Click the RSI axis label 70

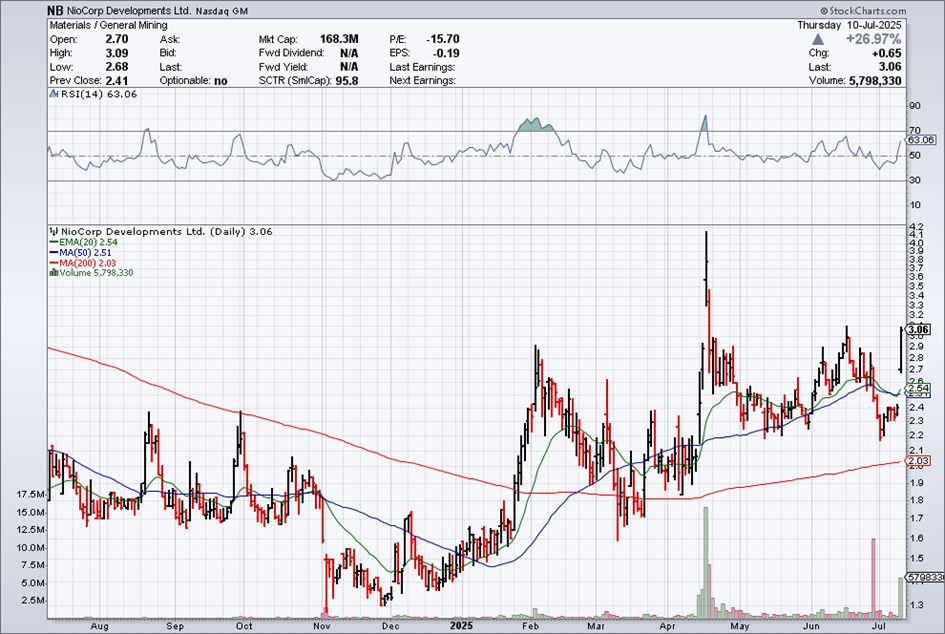915,130
